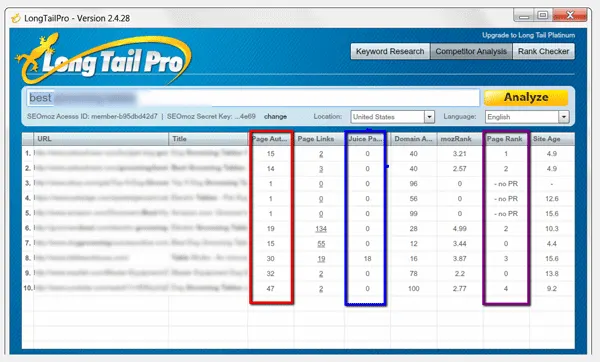Click Site Age value 4.4
Viewport: 600px width, 362px height.
click(x=552, y=244)
